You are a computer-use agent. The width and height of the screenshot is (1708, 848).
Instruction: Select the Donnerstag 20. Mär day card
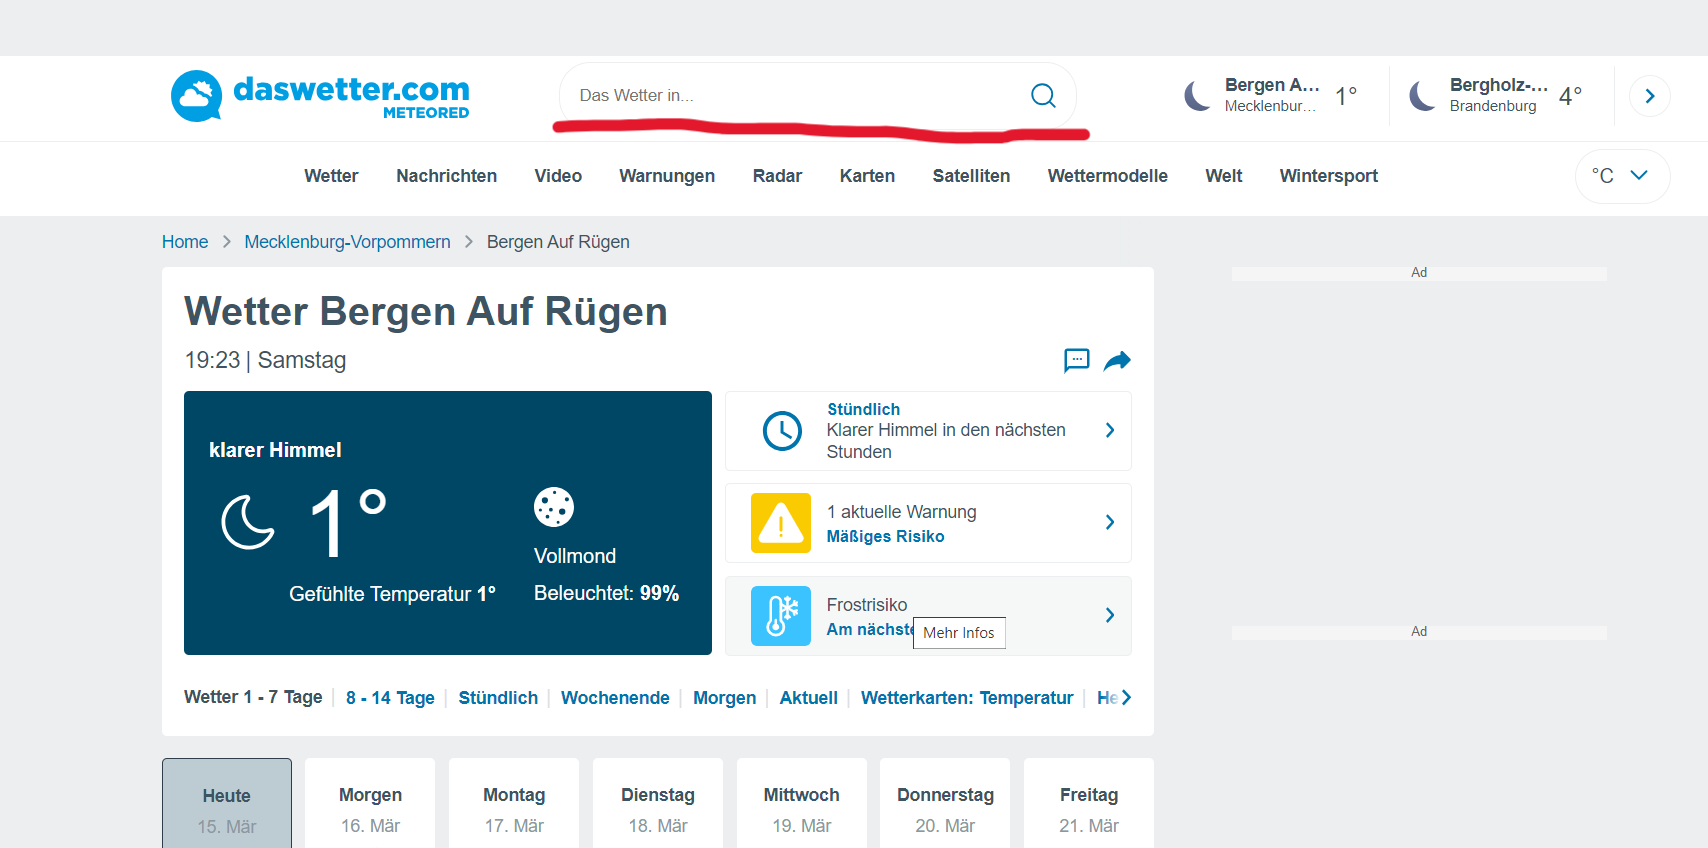pyautogui.click(x=945, y=803)
